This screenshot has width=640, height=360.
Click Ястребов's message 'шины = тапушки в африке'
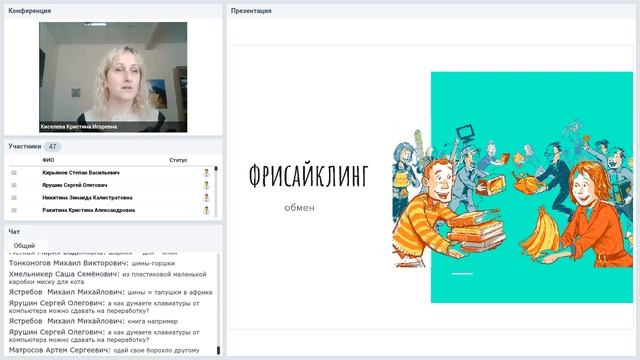coord(111,292)
